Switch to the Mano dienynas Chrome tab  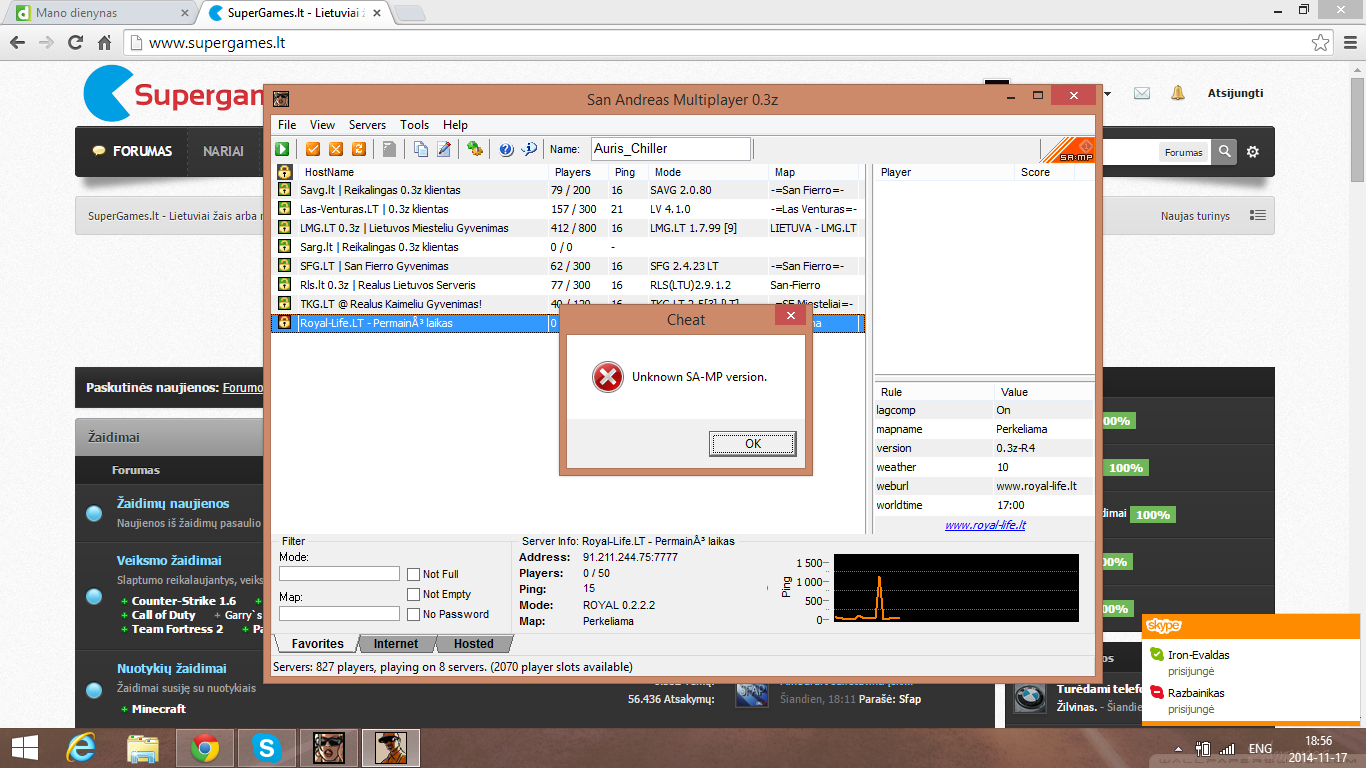[100, 13]
